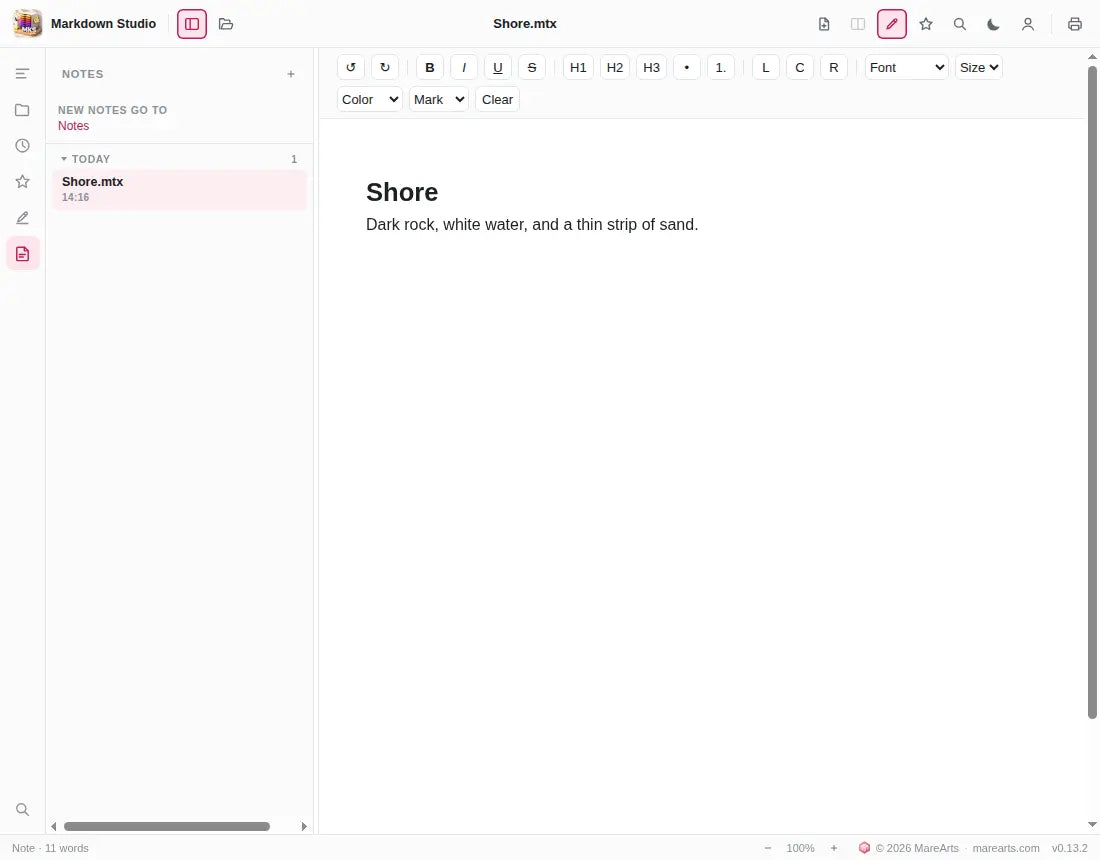
Task: Open the text Color dropdown
Action: click(x=370, y=100)
